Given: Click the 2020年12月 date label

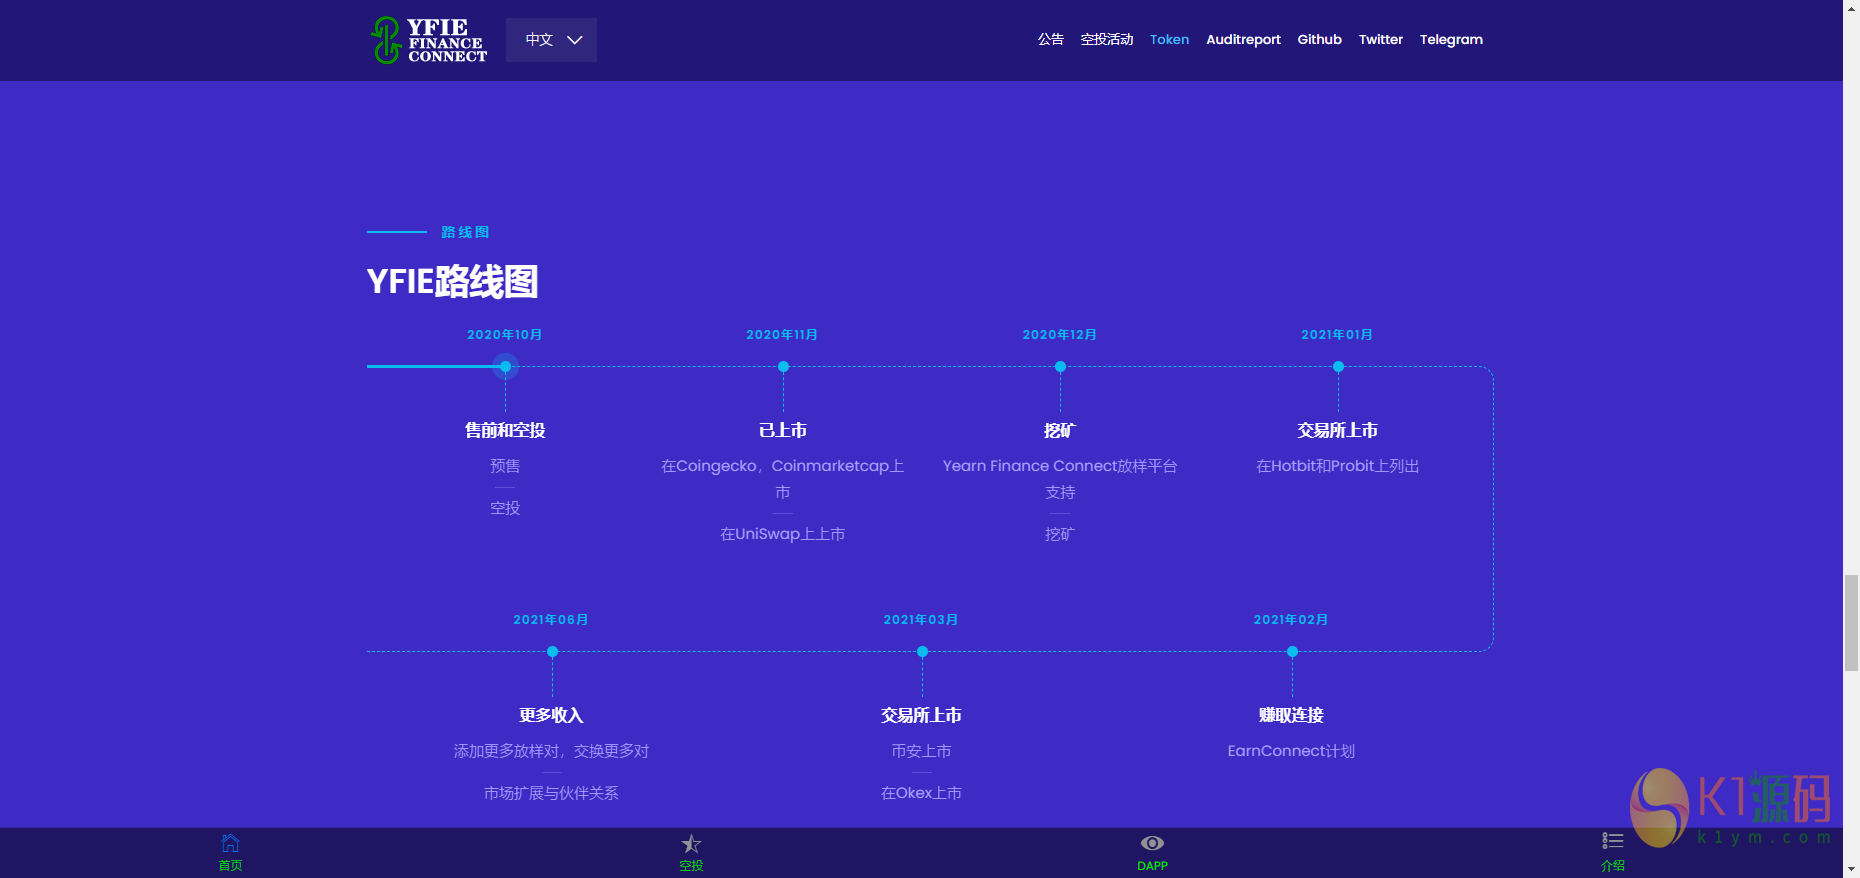Looking at the screenshot, I should coord(1060,335).
